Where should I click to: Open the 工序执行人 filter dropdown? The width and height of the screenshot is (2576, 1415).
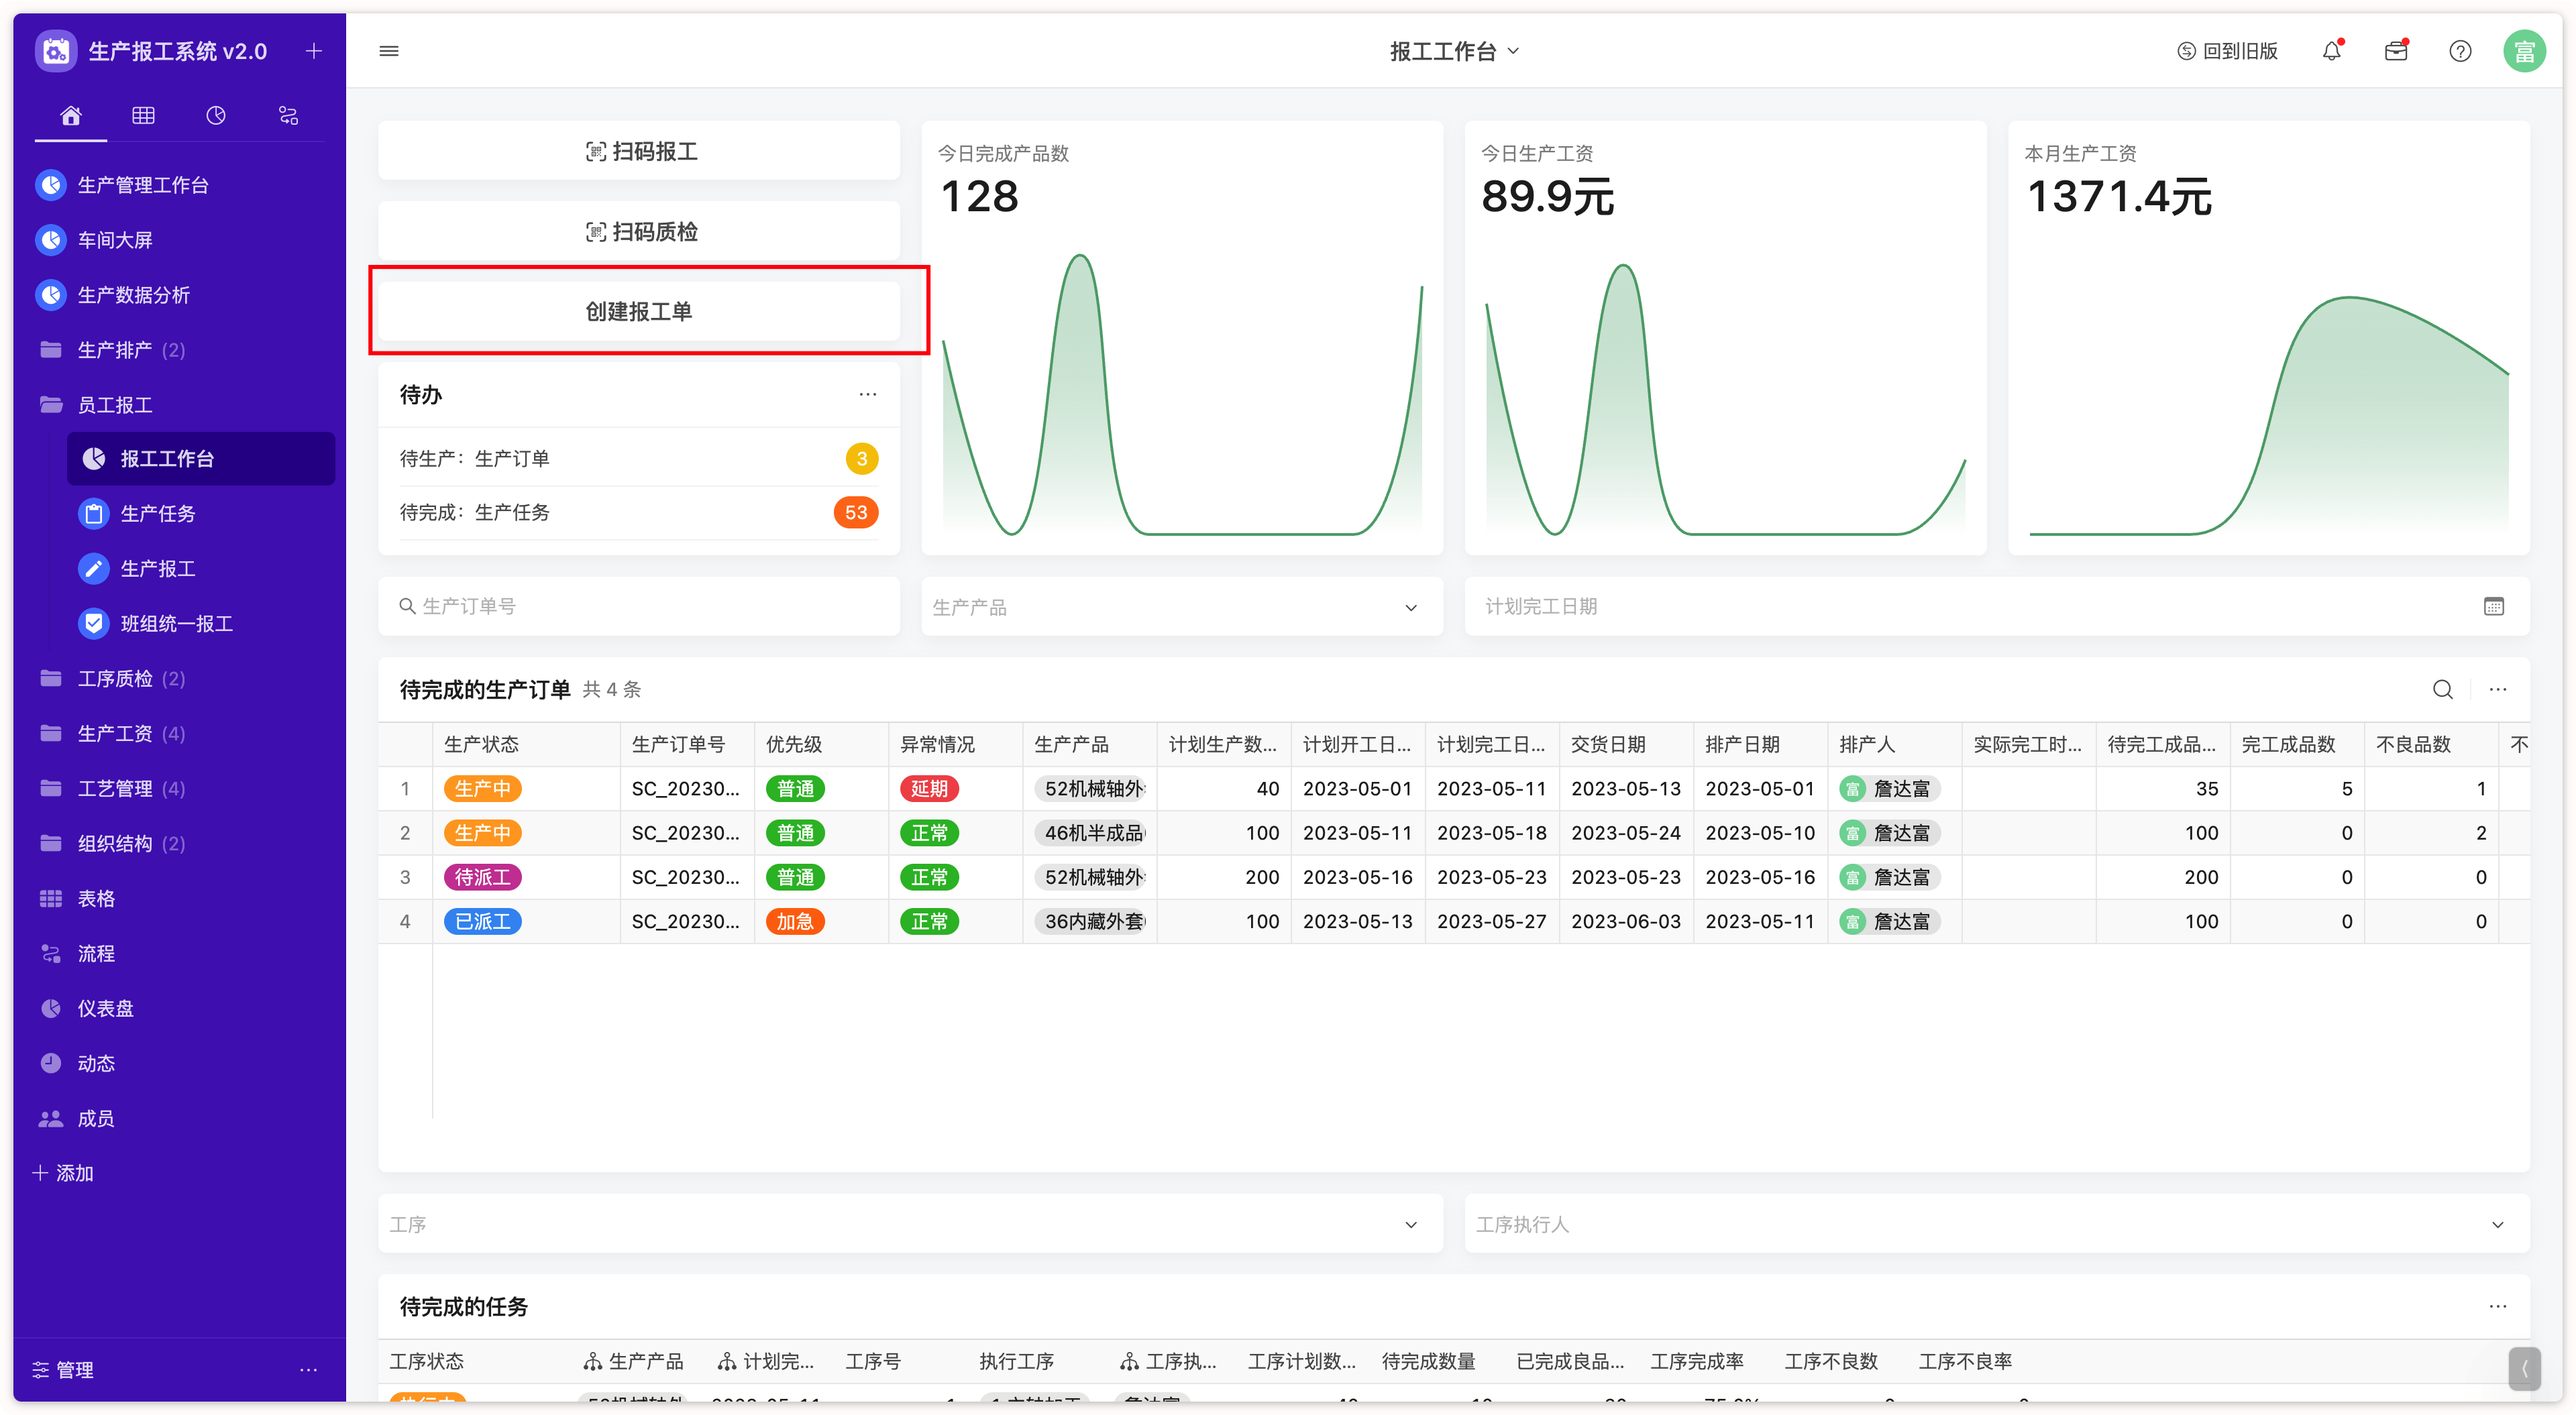tap(1997, 1225)
